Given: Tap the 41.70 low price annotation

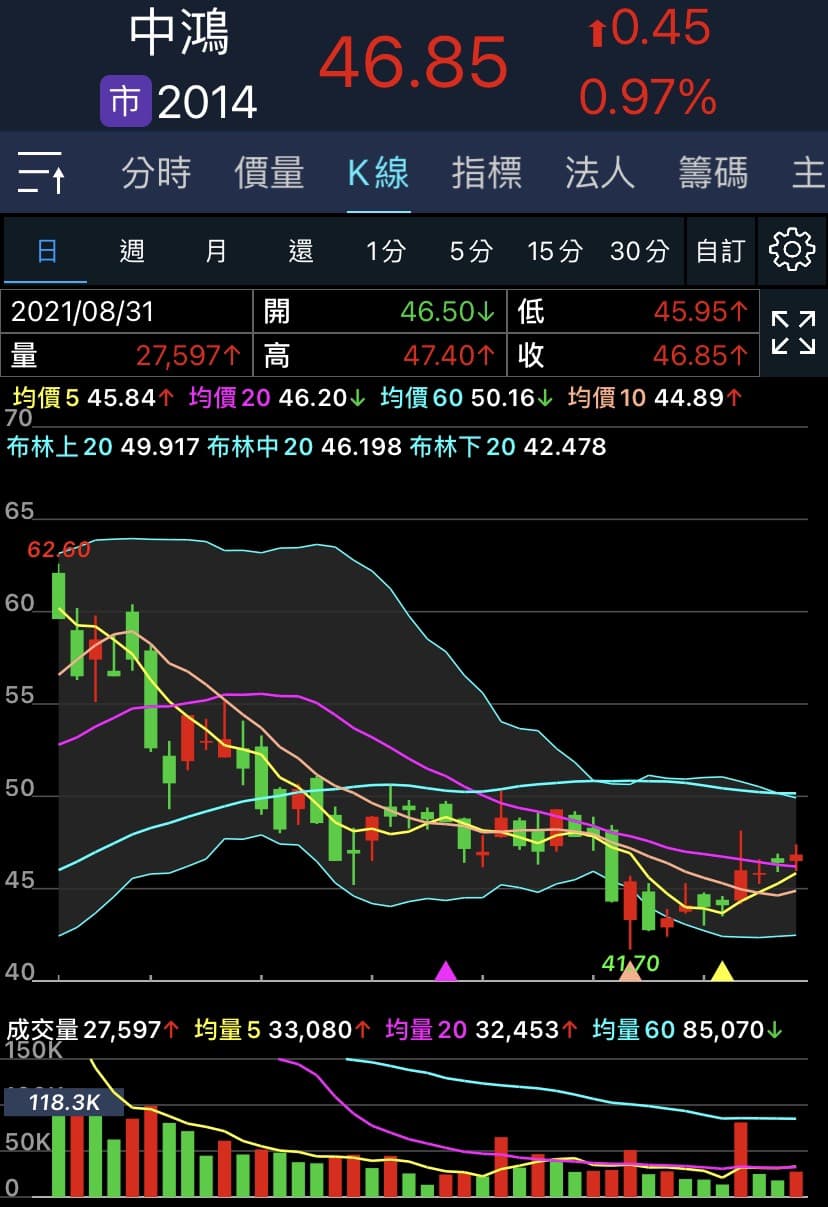Looking at the screenshot, I should tap(630, 963).
